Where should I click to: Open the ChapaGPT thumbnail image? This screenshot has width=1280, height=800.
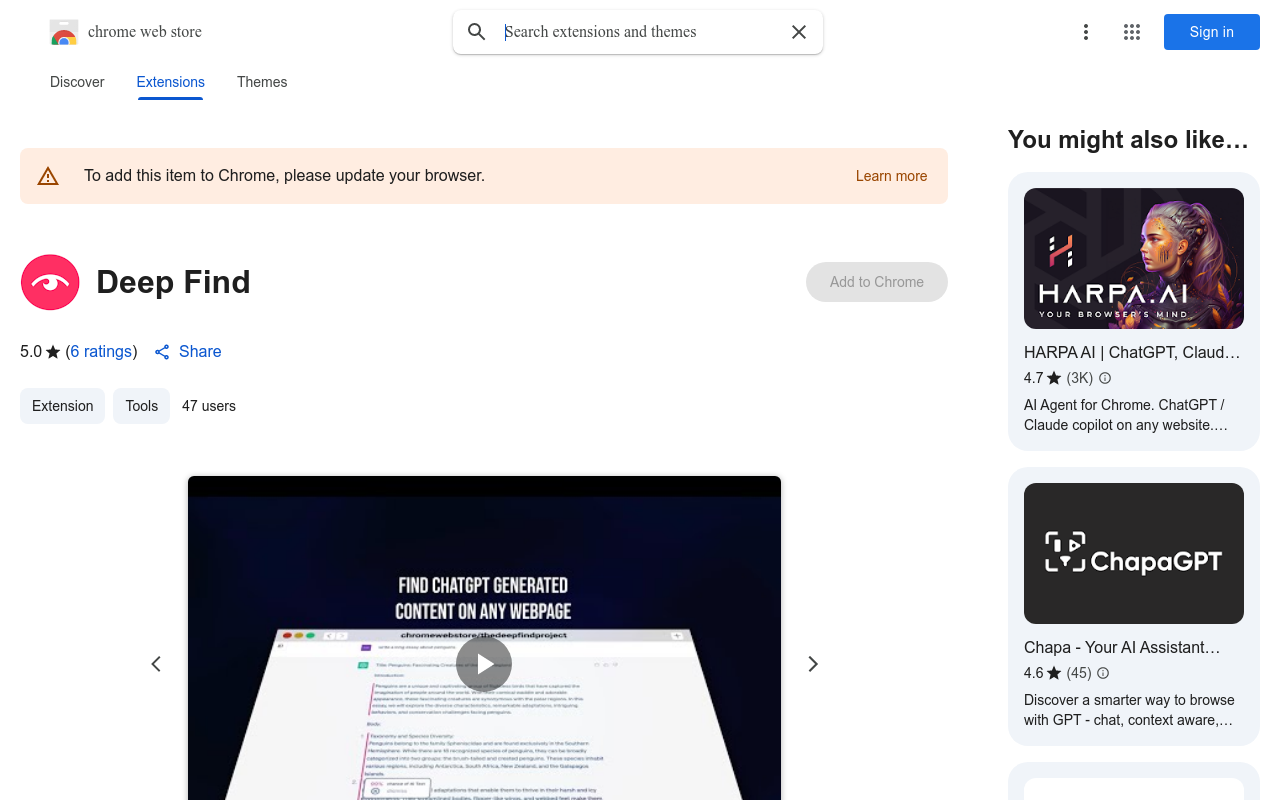(x=1134, y=553)
